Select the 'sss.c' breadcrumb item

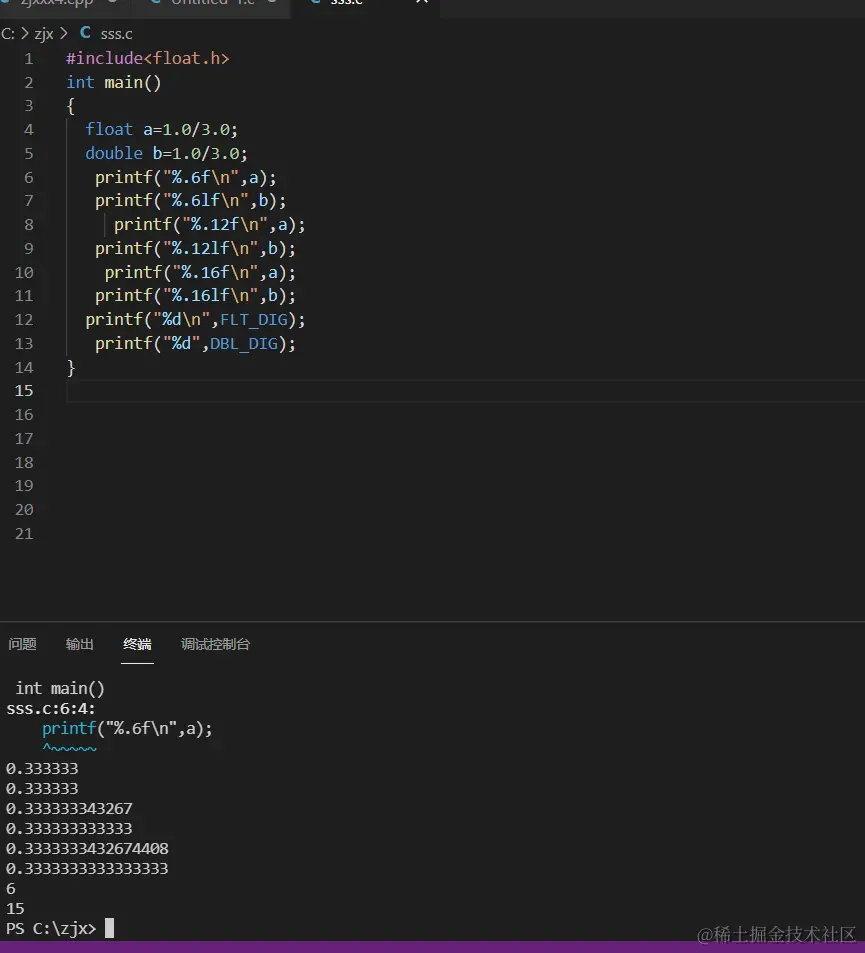click(116, 34)
